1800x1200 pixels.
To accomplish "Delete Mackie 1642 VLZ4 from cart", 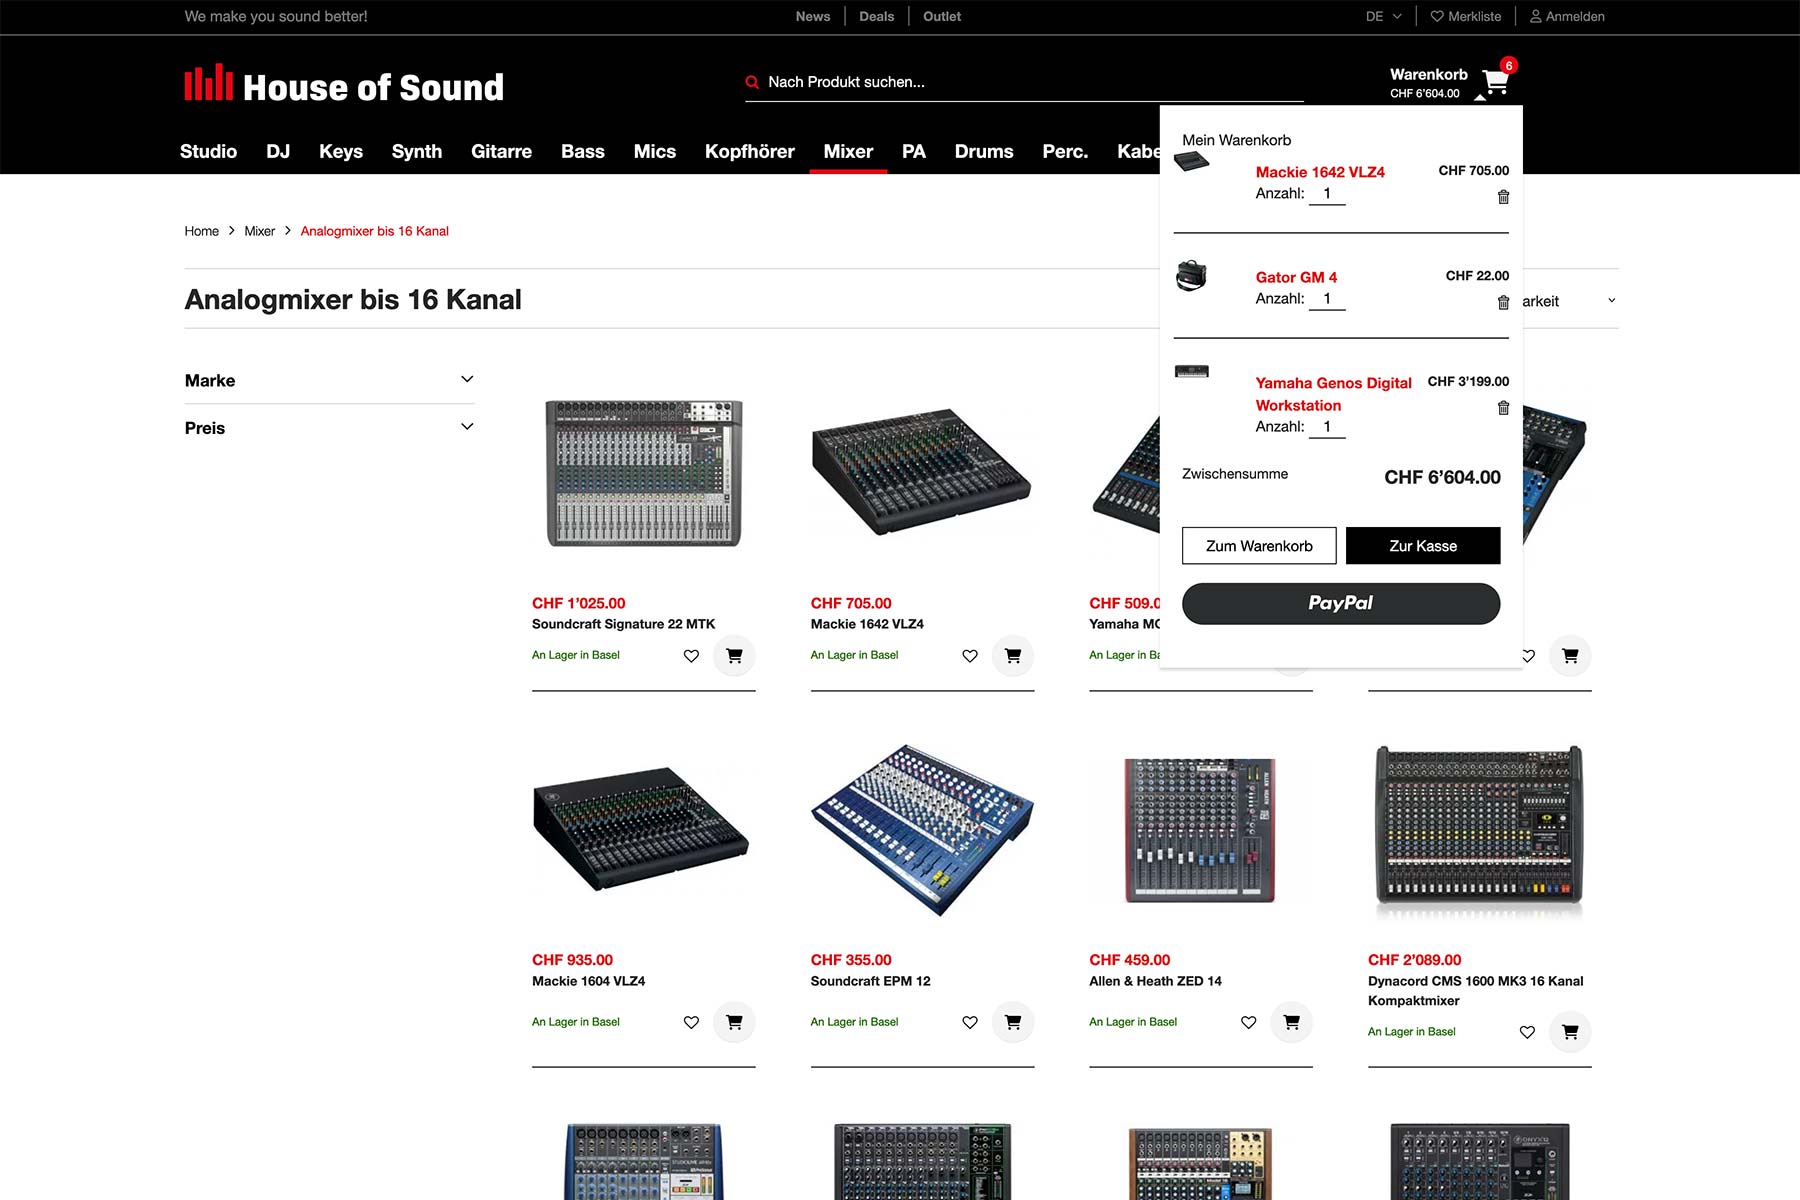I will tap(1503, 197).
